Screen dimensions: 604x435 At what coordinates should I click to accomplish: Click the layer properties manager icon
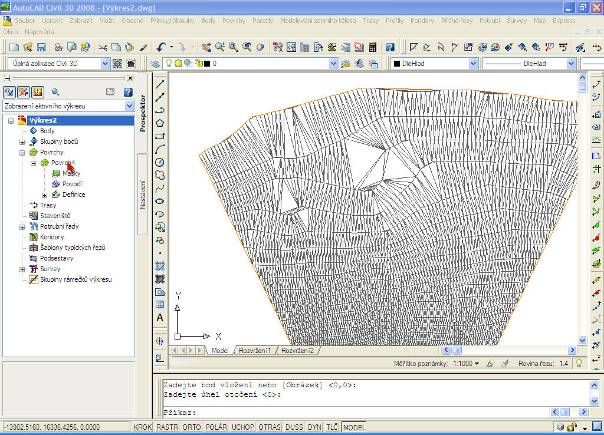[x=155, y=64]
